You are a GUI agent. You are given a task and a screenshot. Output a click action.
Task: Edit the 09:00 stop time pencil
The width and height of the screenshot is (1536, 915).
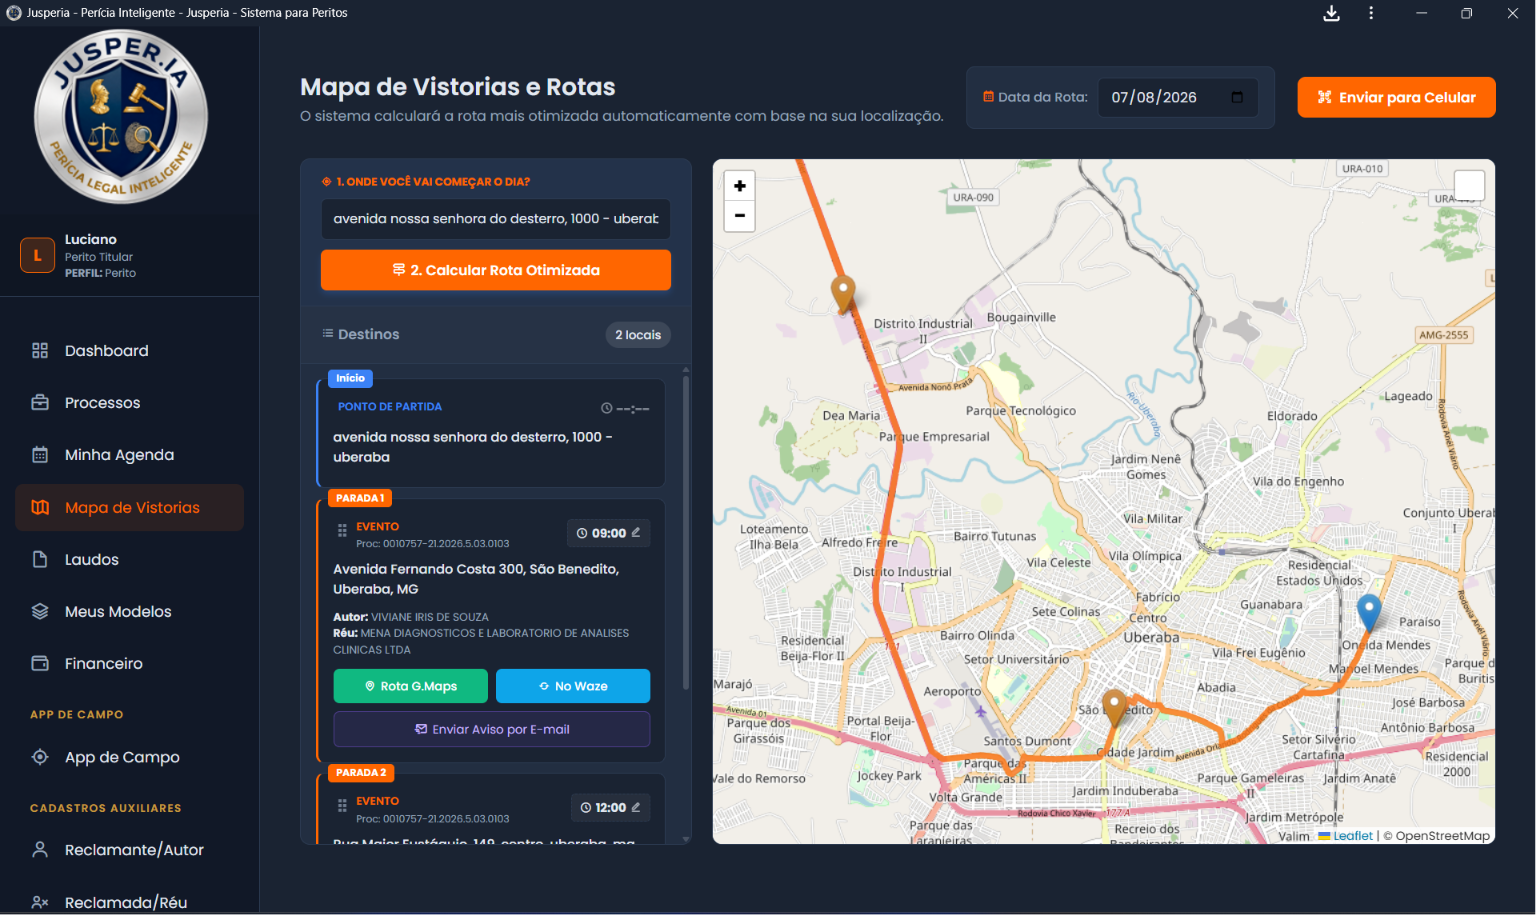[636, 533]
